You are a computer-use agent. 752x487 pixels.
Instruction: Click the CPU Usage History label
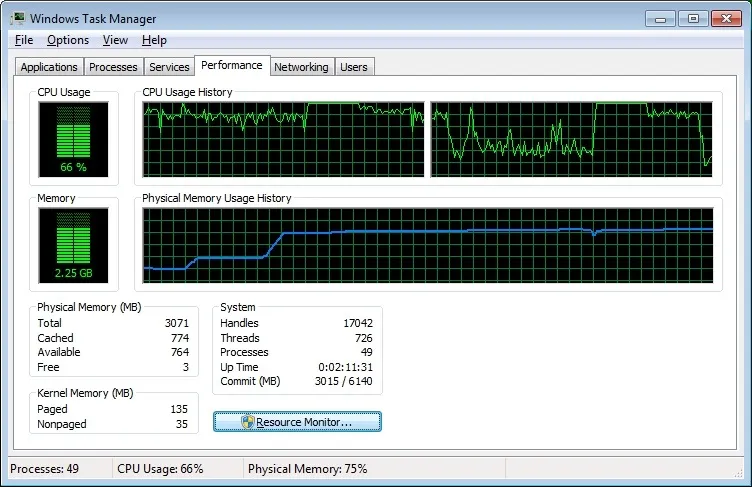187,92
